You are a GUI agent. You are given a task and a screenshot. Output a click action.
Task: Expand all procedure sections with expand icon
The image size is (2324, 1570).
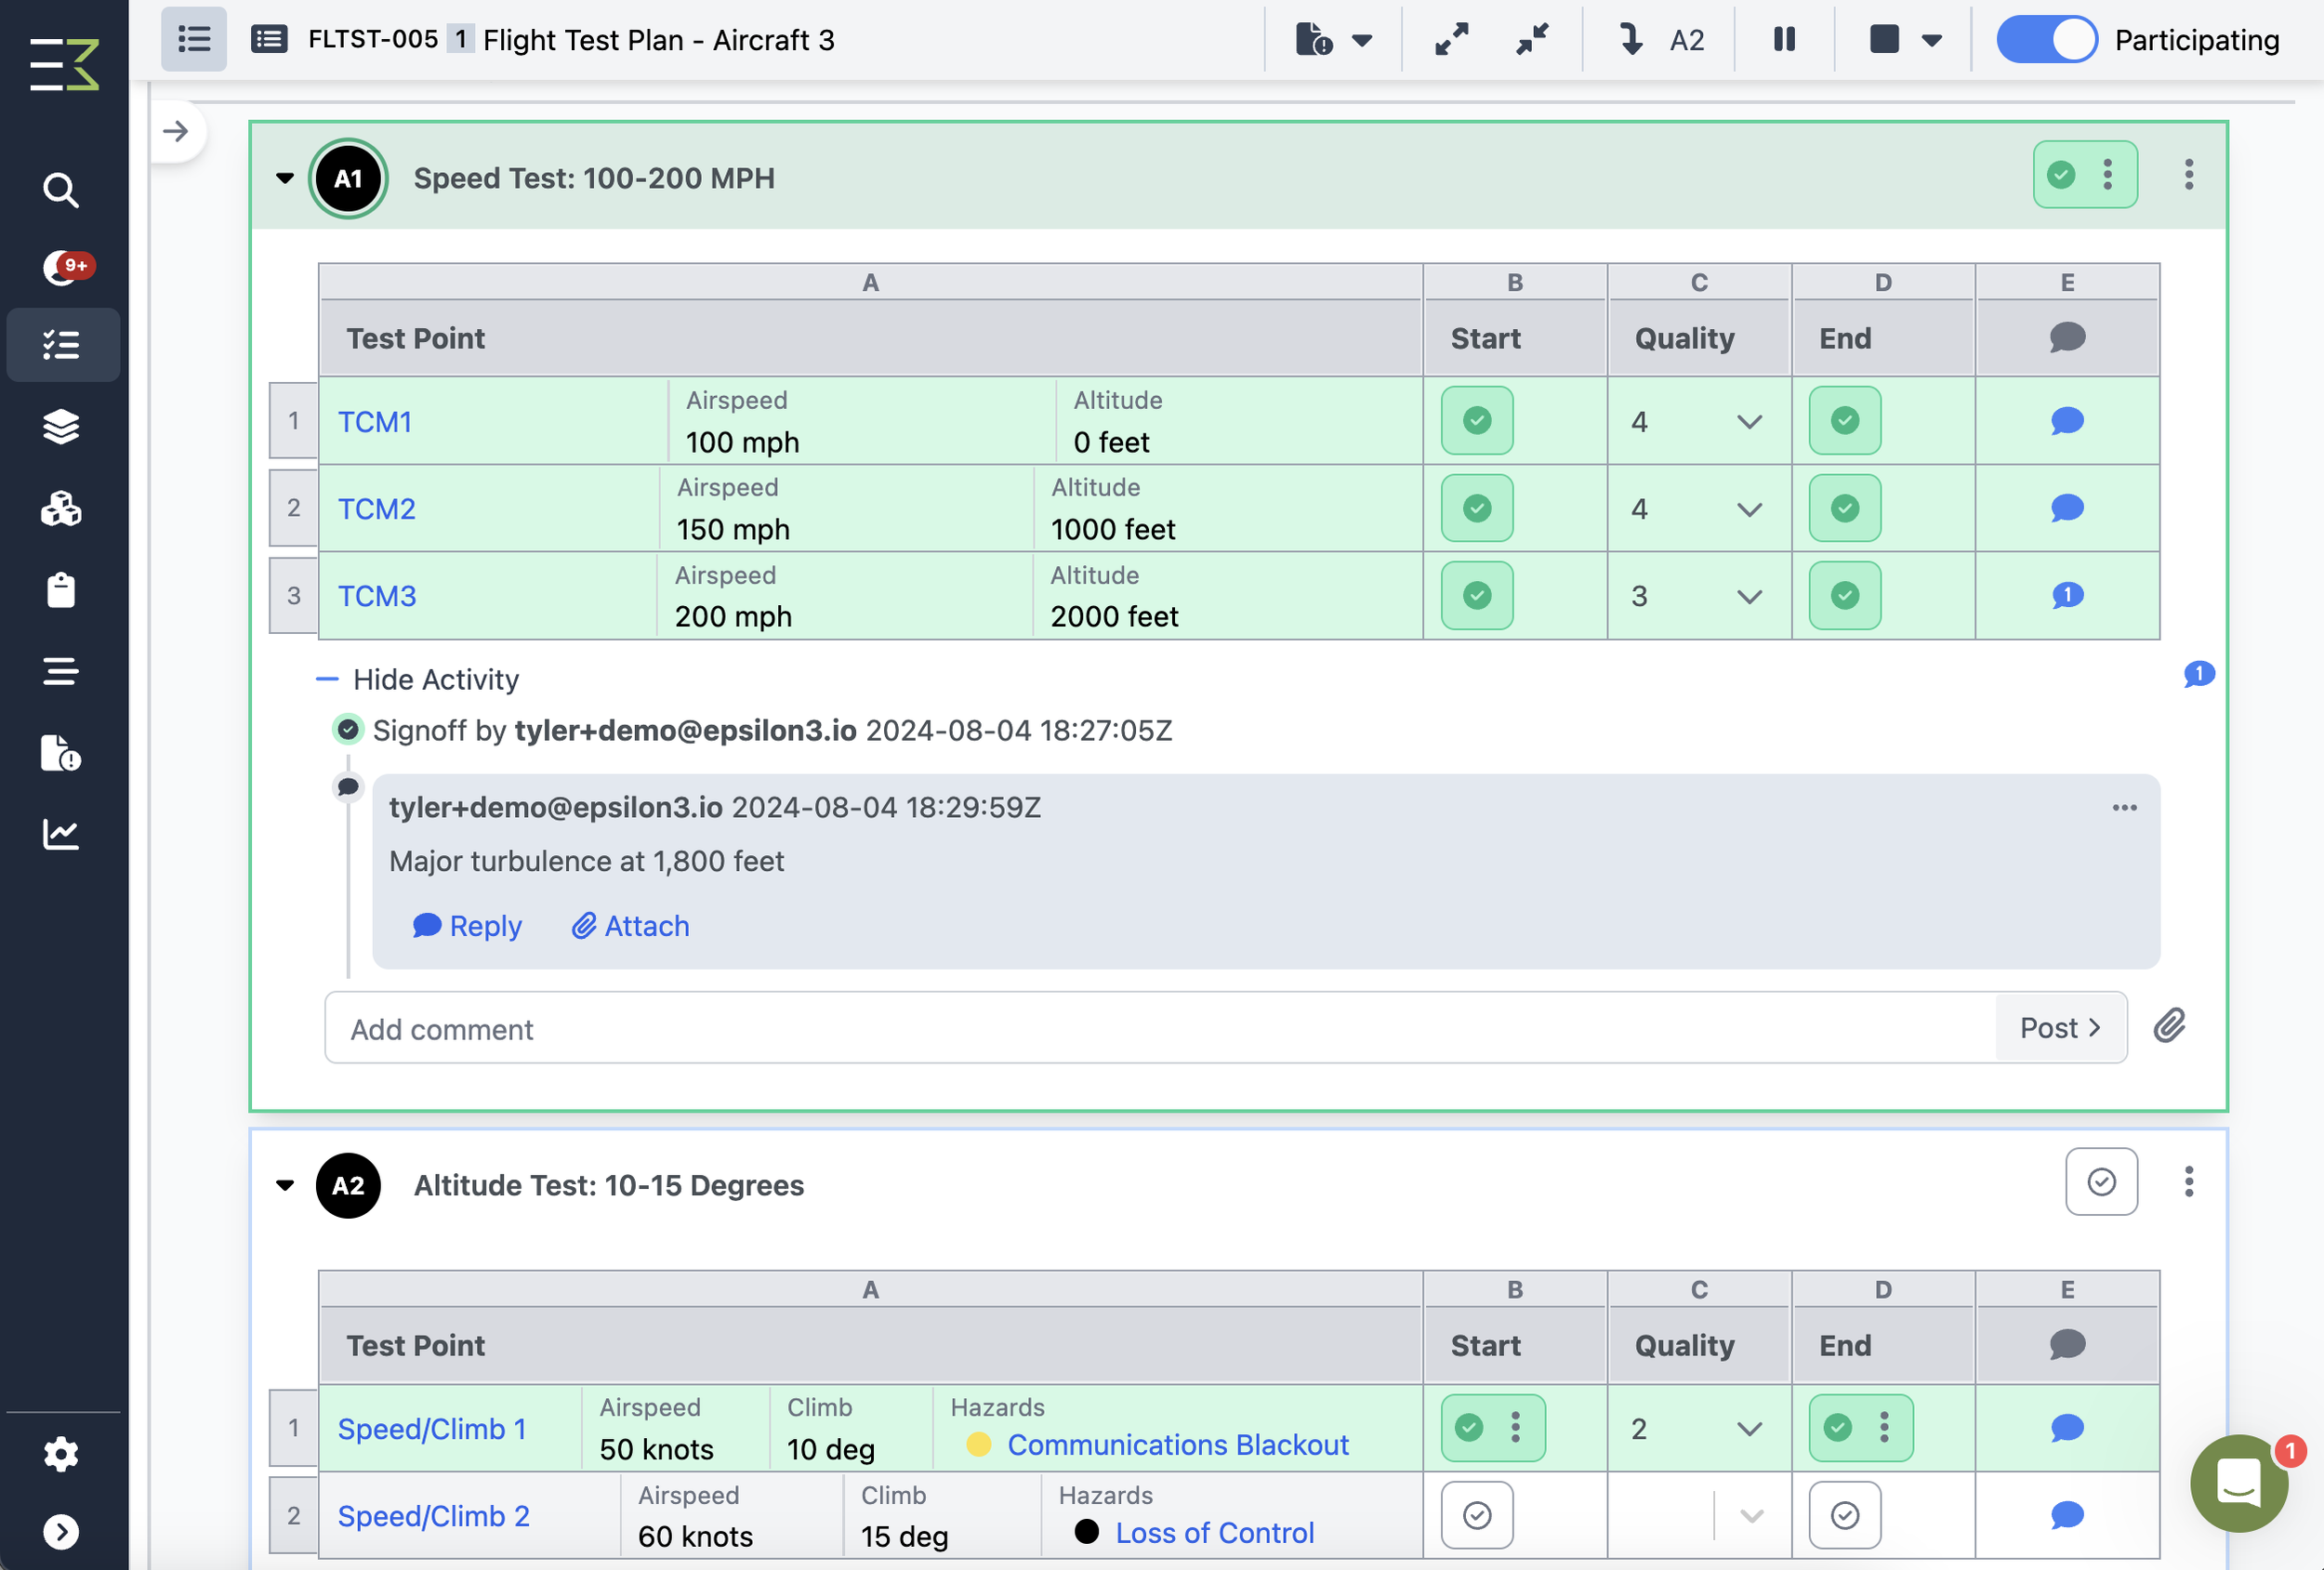pos(1452,40)
